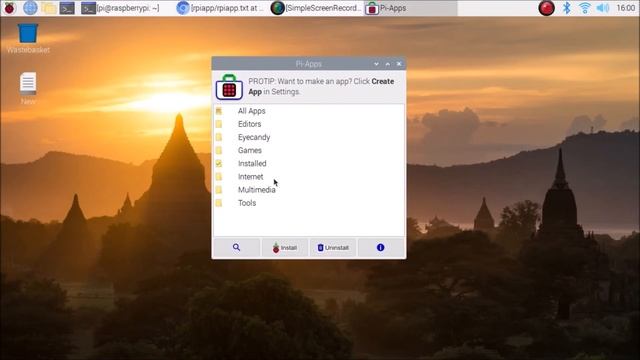Switch to the pi@raspberrypi terminal window
640x360 pixels.
click(120, 8)
